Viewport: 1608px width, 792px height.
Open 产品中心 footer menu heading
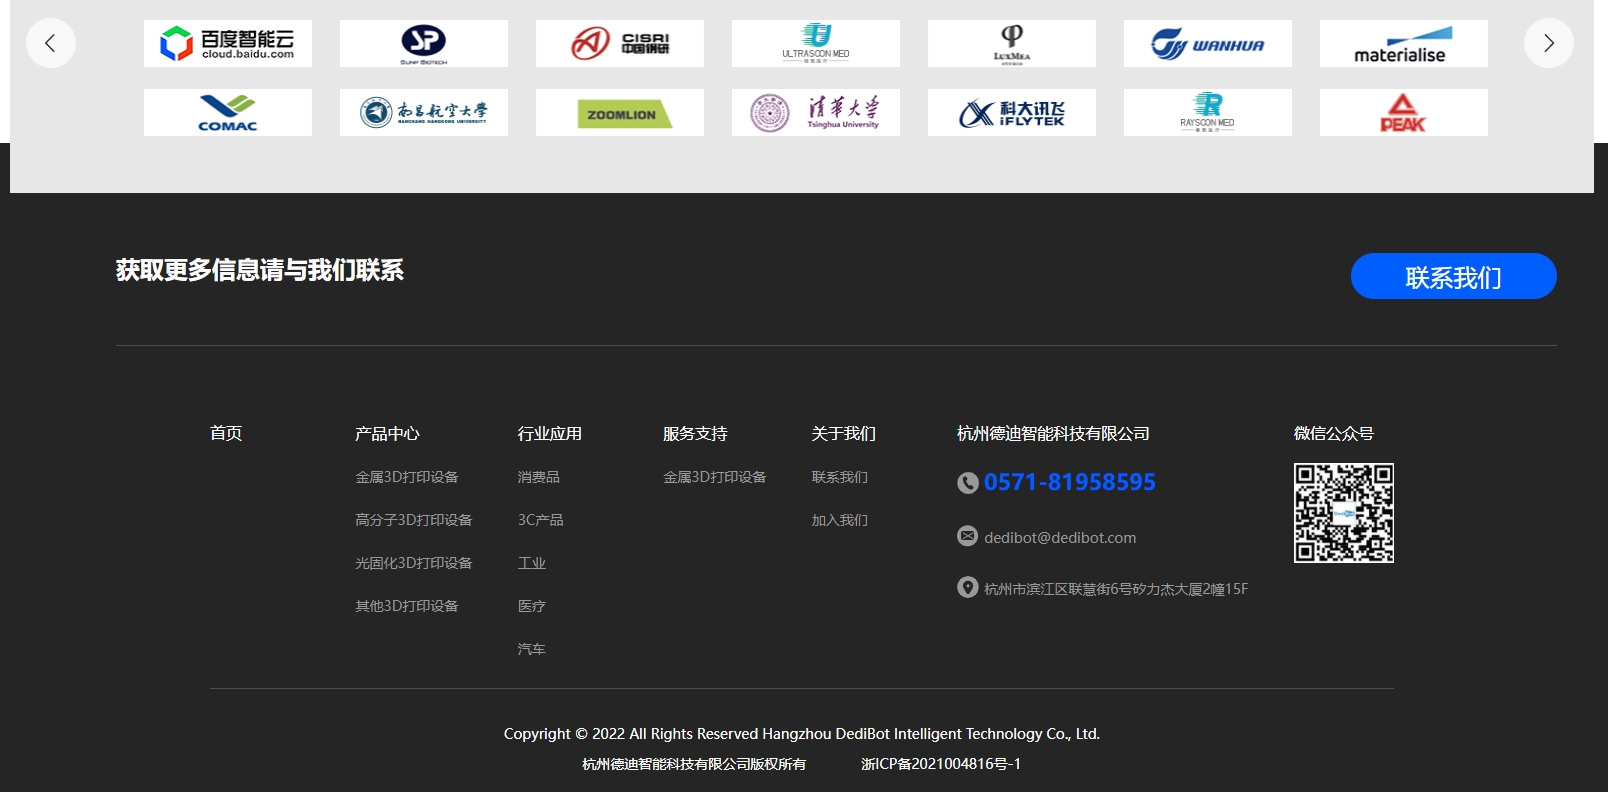[x=387, y=433]
